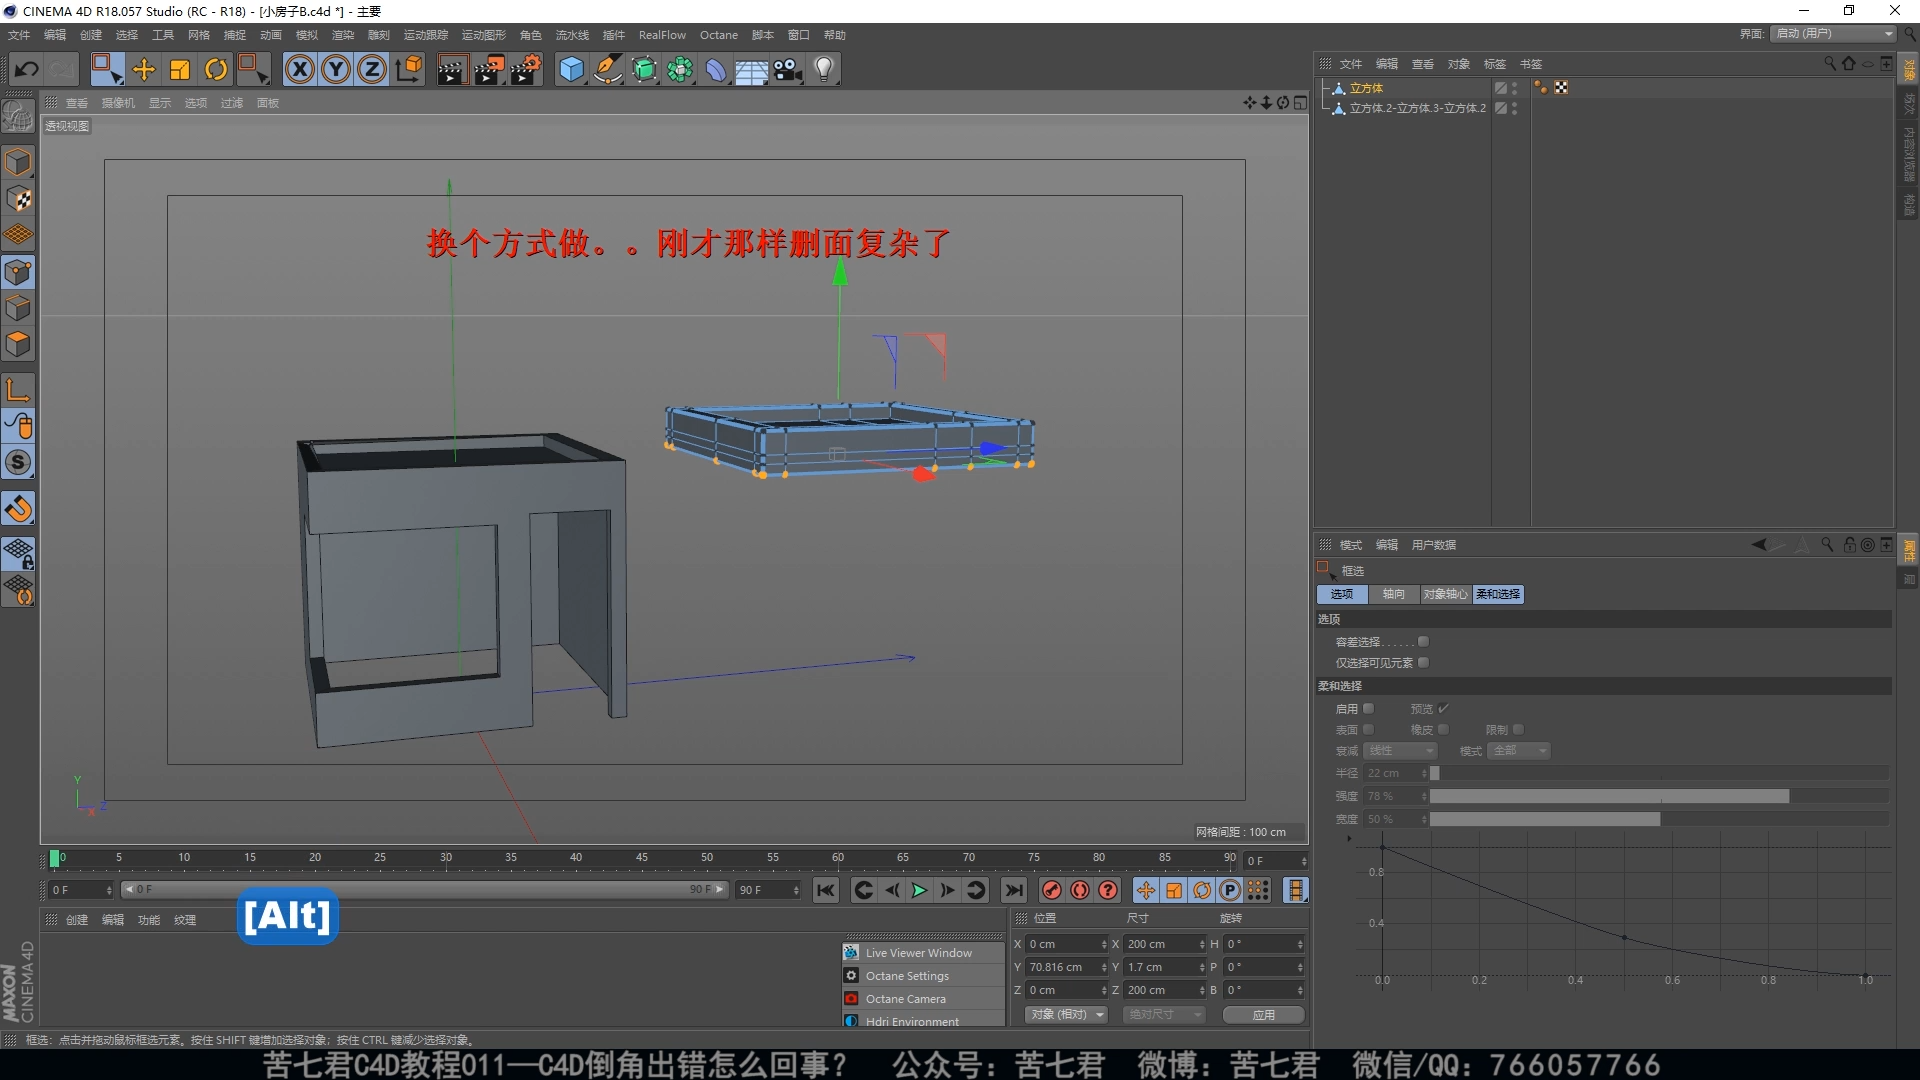Click the coordinate system cube icon
The height and width of the screenshot is (1080, 1920).
tap(409, 69)
